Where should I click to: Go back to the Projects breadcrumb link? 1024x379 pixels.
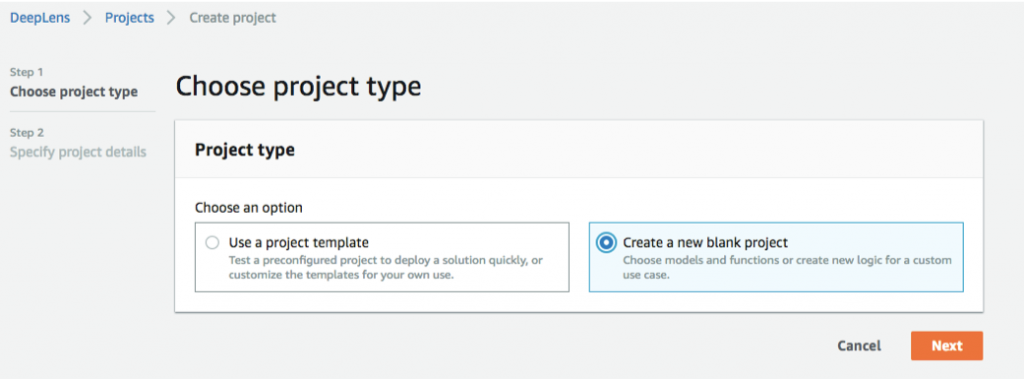click(x=129, y=18)
